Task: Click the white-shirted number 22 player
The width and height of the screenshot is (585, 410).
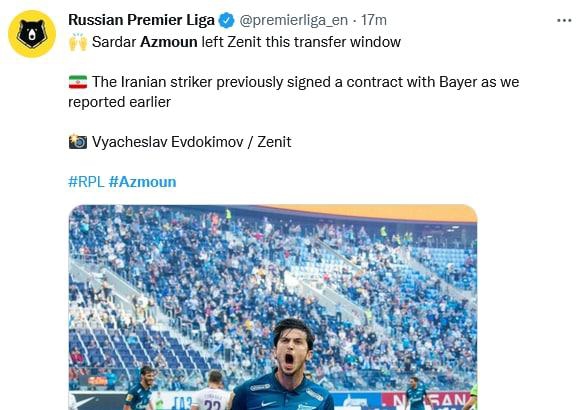Action: tap(213, 391)
